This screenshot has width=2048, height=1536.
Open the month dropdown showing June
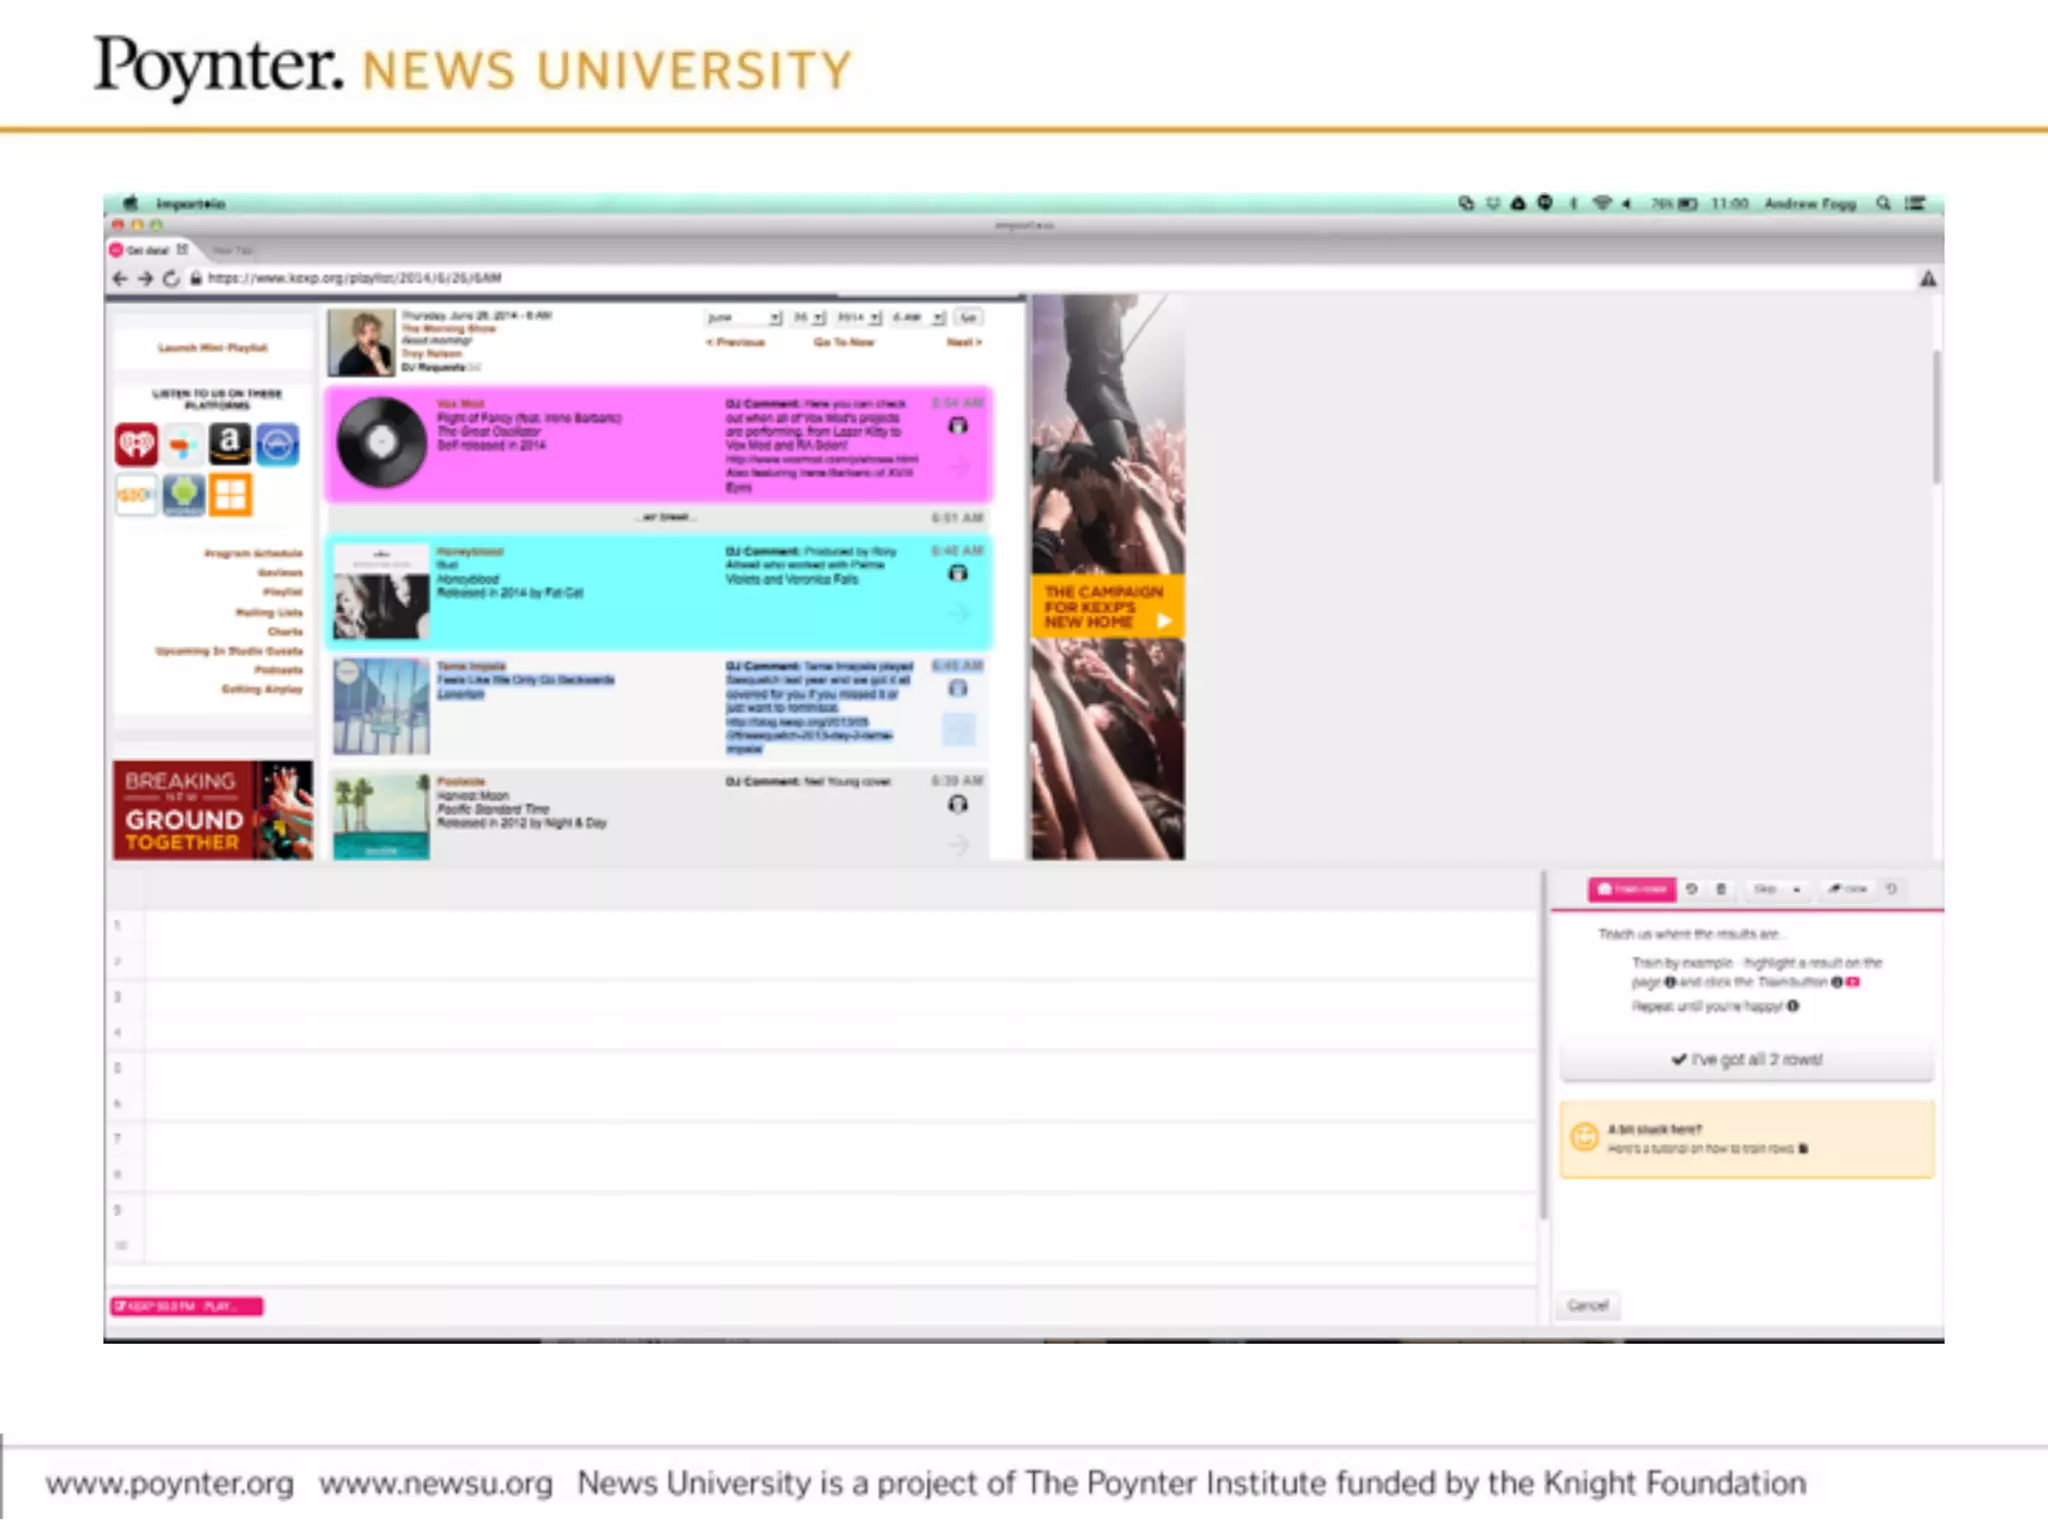pyautogui.click(x=744, y=318)
